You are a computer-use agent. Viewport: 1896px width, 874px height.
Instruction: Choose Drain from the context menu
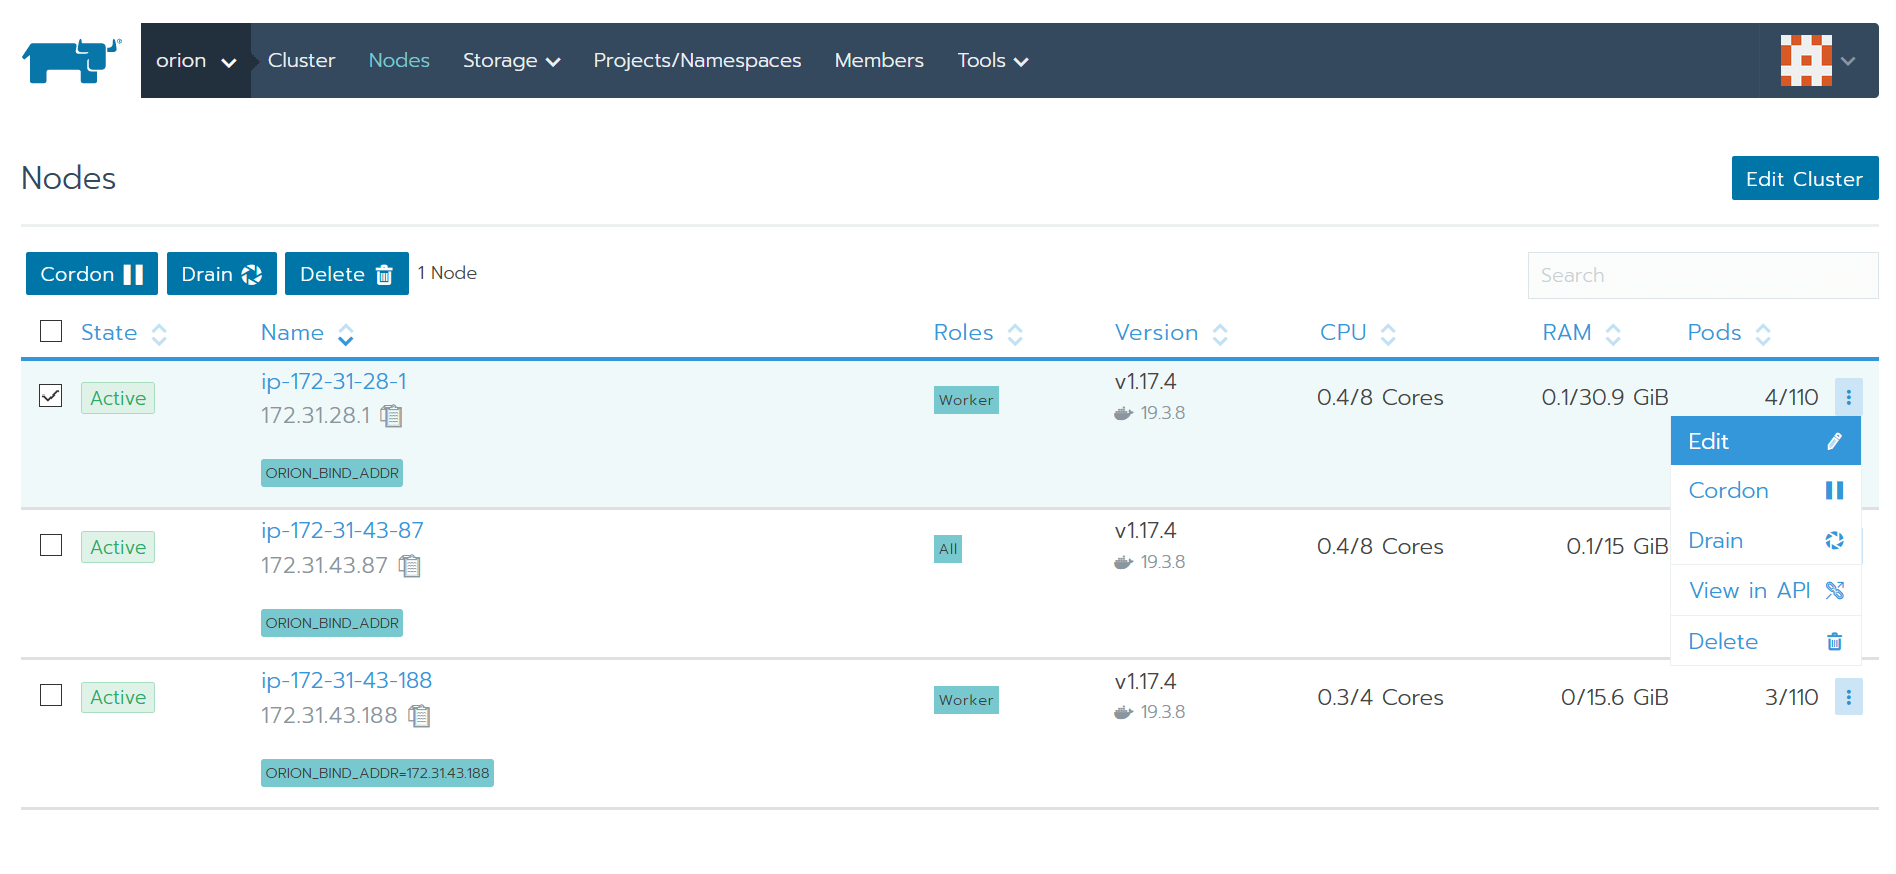click(1764, 541)
